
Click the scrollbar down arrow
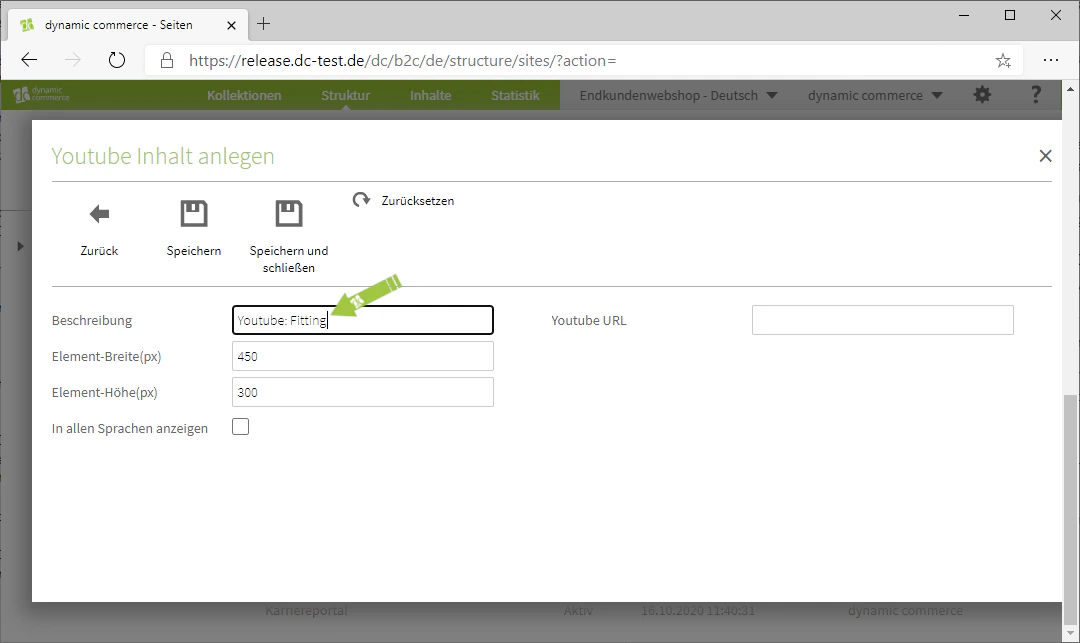[1070, 633]
